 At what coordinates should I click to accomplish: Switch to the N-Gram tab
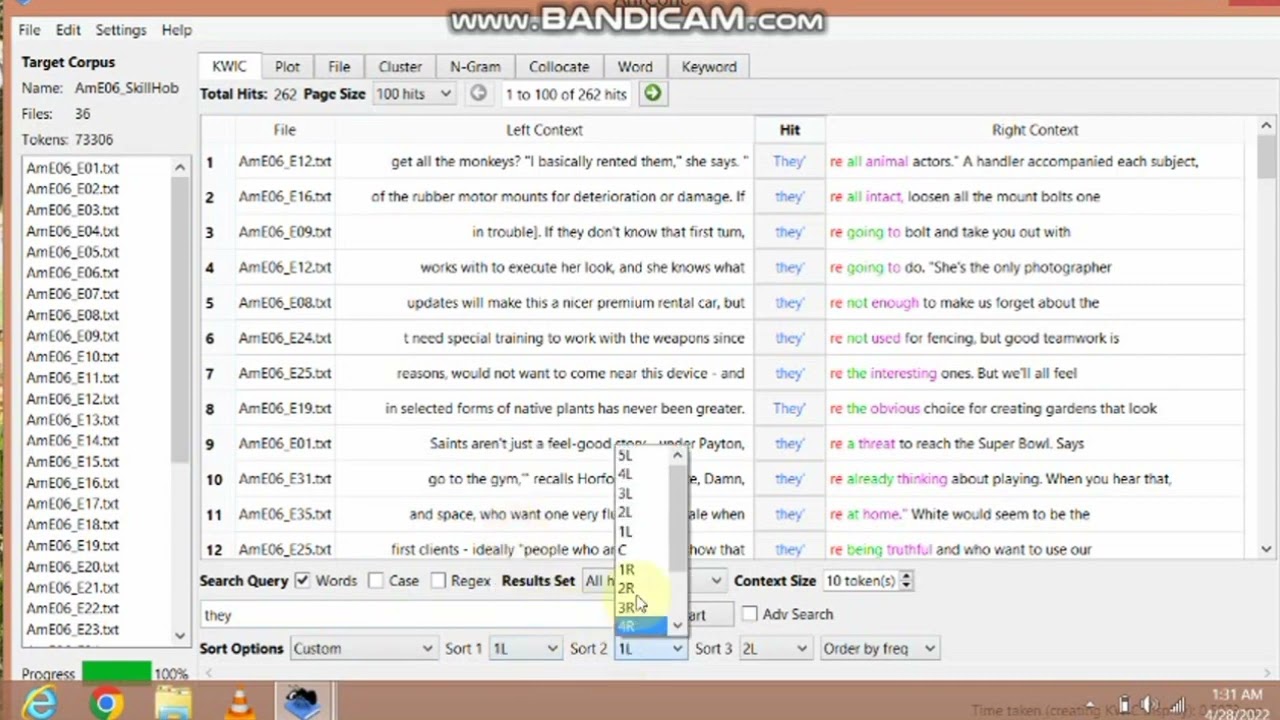pos(475,67)
